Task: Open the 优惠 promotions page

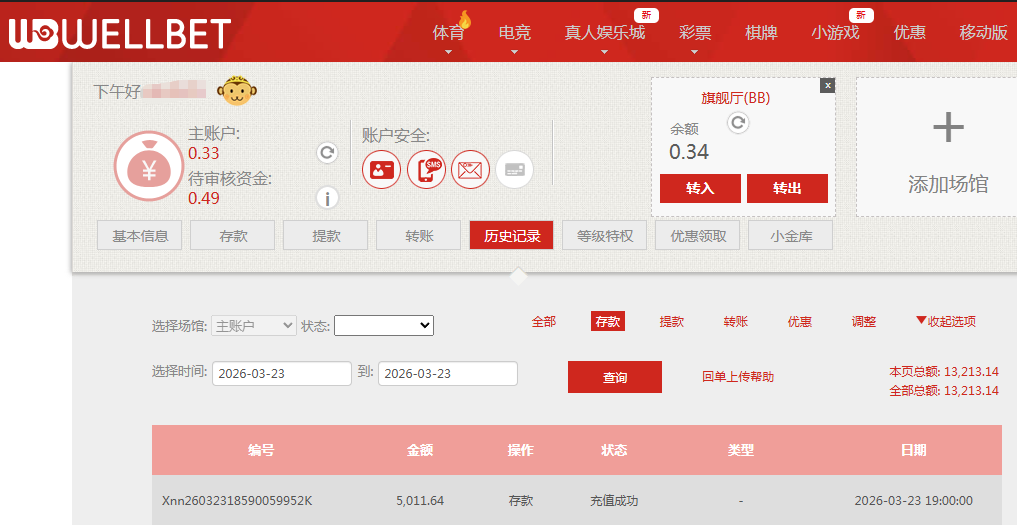Action: (x=909, y=32)
